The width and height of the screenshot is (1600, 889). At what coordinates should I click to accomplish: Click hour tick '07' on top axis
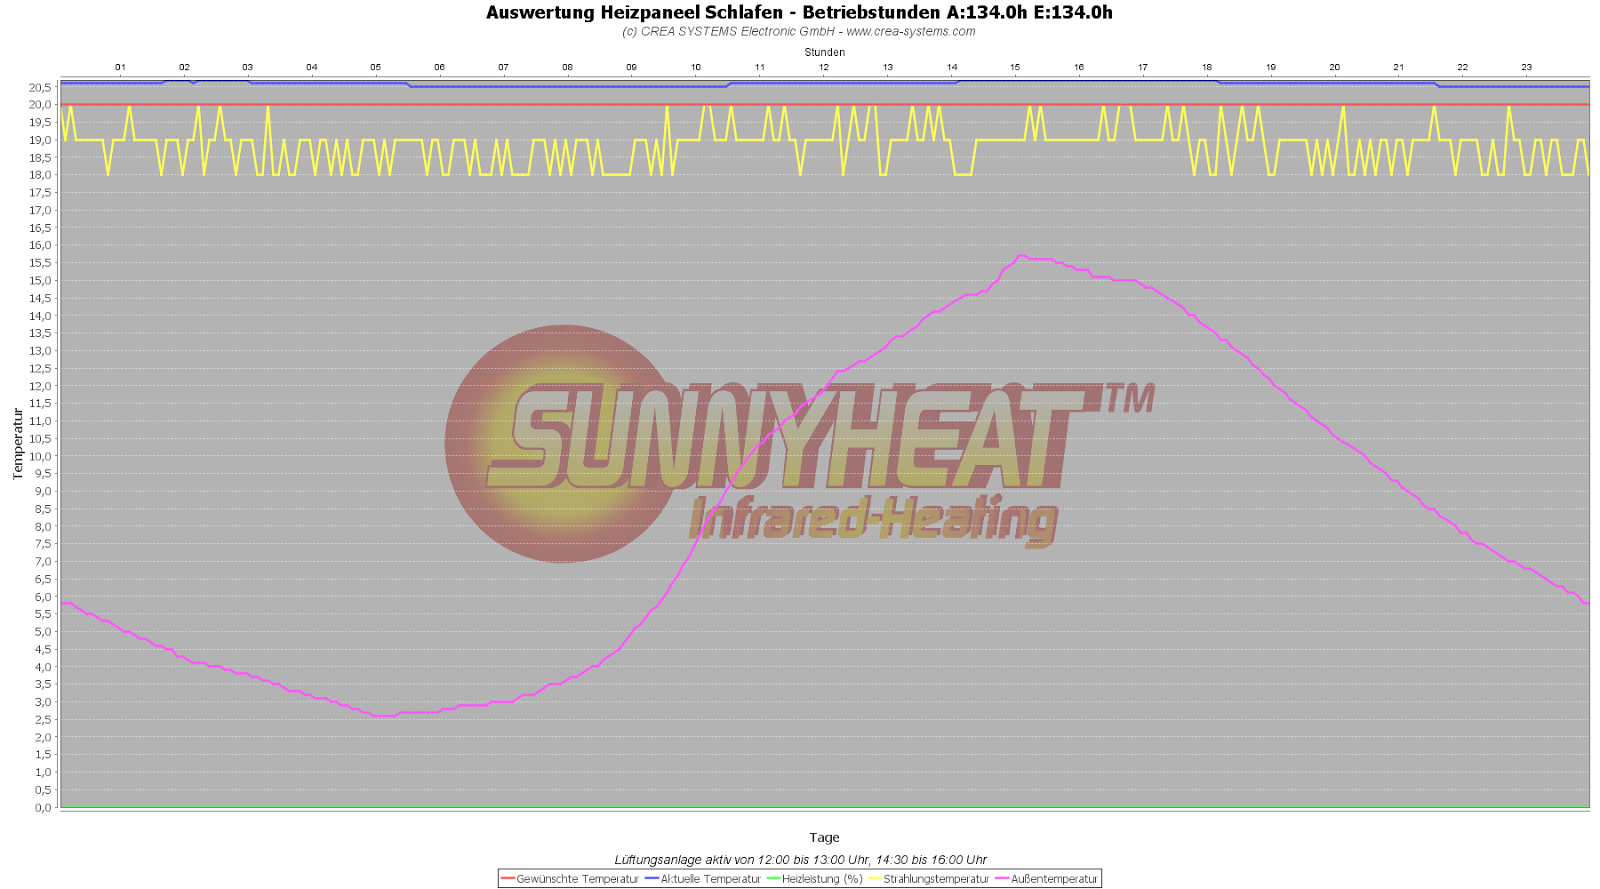pyautogui.click(x=503, y=67)
